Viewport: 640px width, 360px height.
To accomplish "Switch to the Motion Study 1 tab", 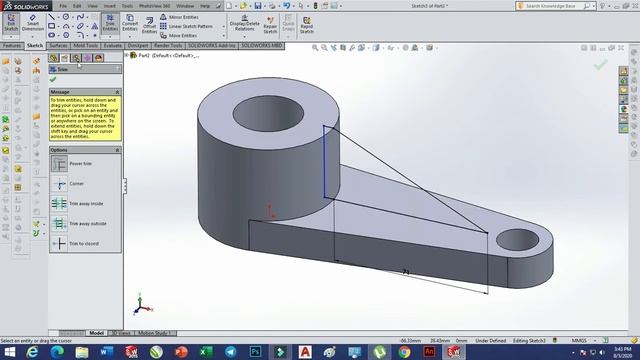I will 155,333.
